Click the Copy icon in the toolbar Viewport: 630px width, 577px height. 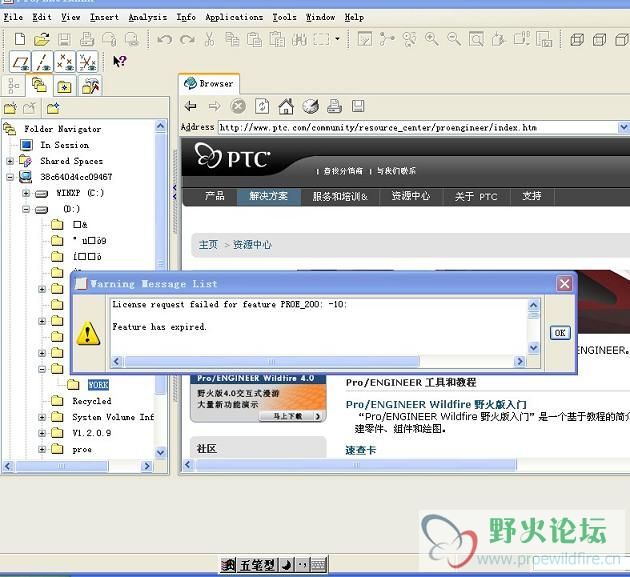tap(232, 39)
